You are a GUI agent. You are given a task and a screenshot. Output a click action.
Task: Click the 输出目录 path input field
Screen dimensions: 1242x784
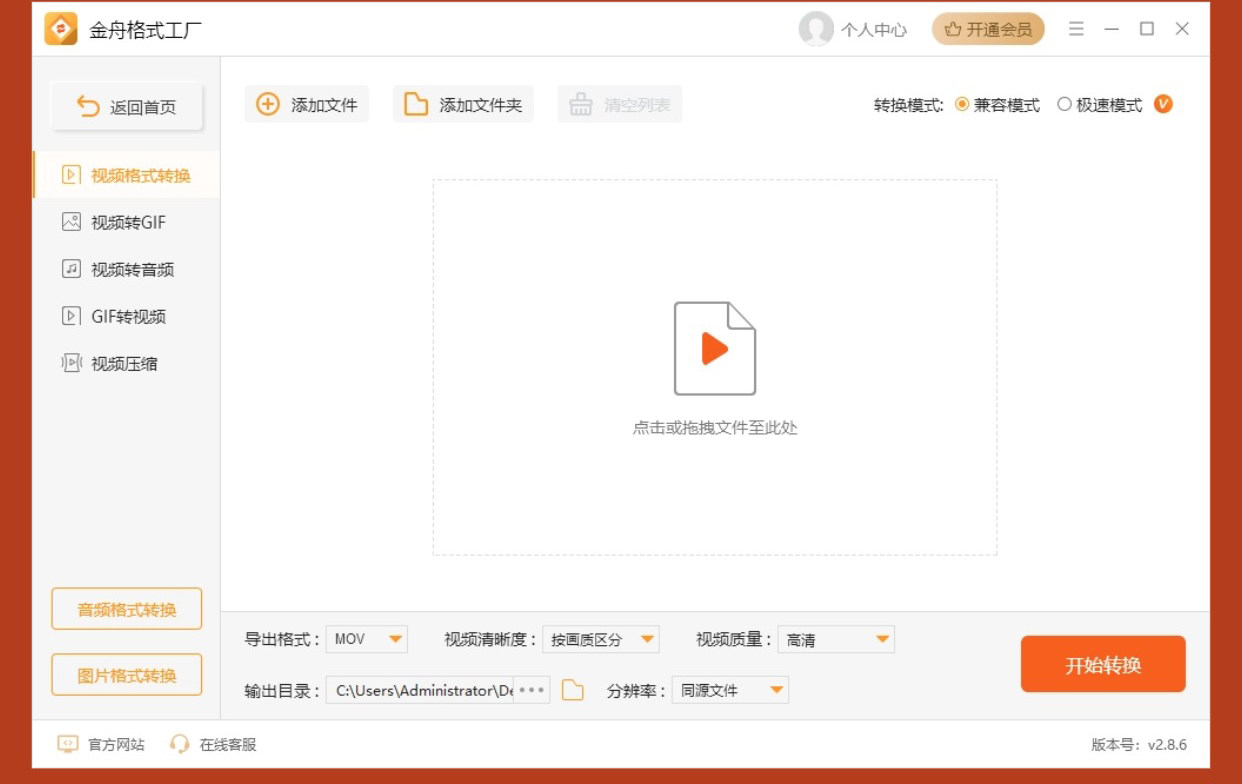pyautogui.click(x=420, y=690)
